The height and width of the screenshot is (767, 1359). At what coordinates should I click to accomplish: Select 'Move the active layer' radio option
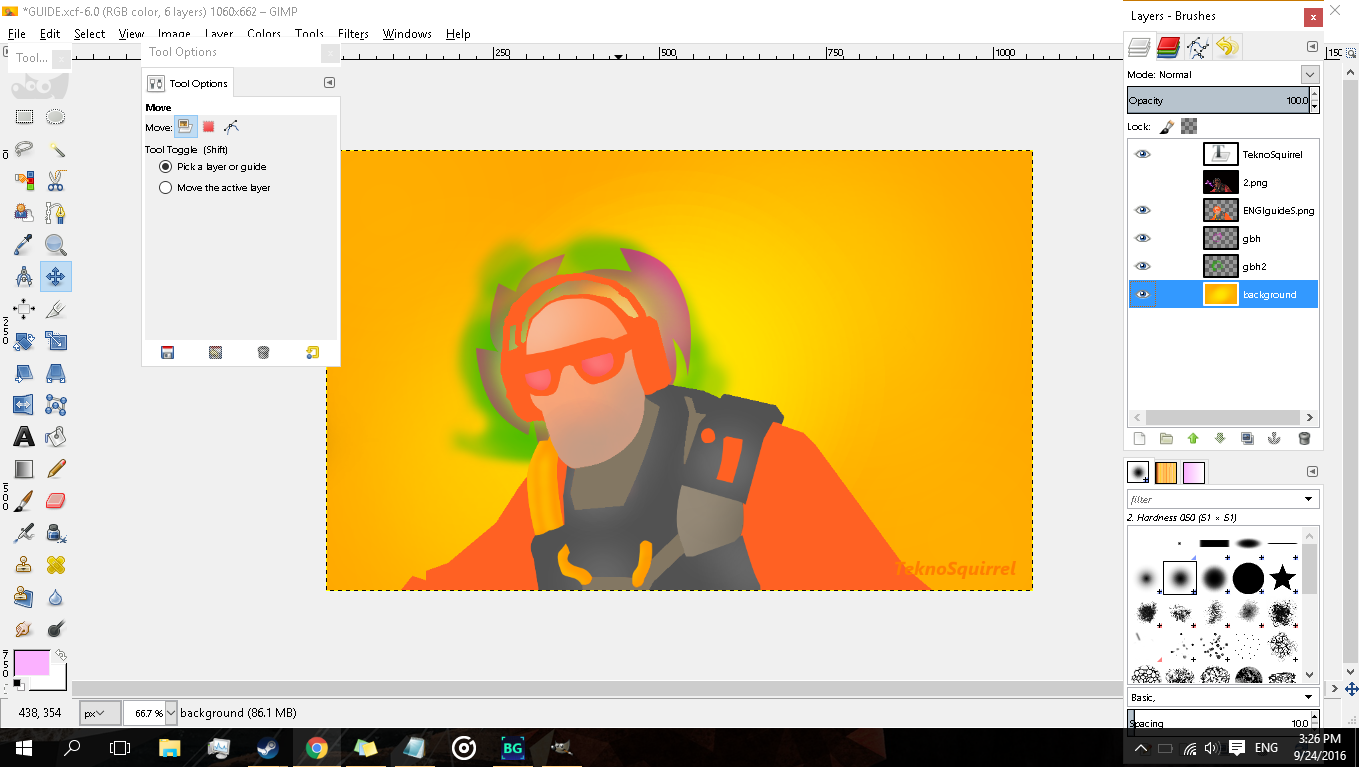(166, 188)
